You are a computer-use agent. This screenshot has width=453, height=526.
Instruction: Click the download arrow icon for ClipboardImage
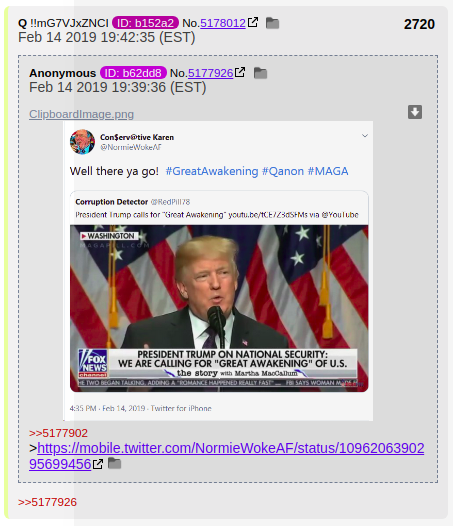click(415, 112)
